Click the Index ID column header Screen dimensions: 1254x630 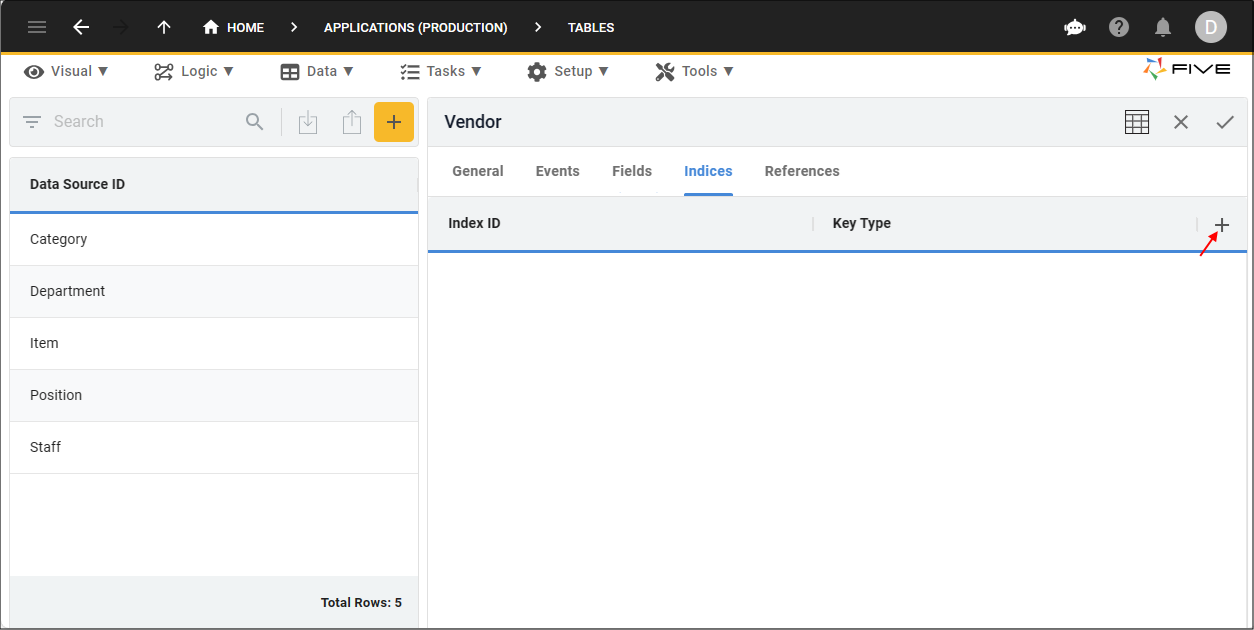[x=474, y=223]
